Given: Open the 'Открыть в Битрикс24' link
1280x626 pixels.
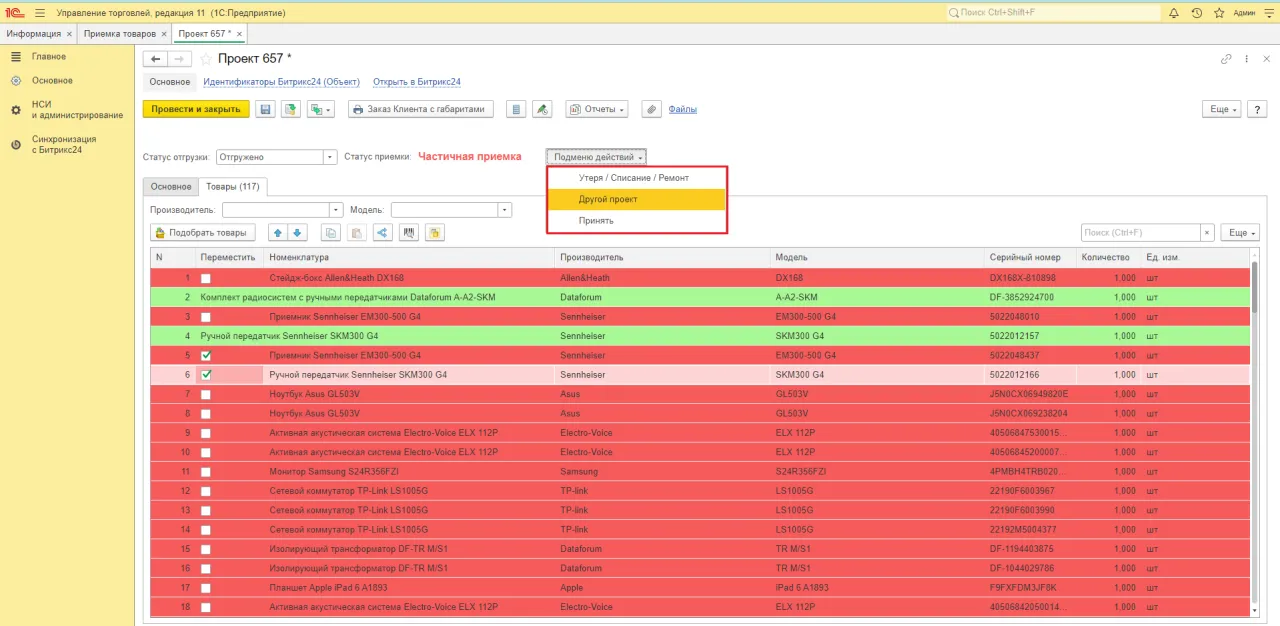Looking at the screenshot, I should point(416,82).
